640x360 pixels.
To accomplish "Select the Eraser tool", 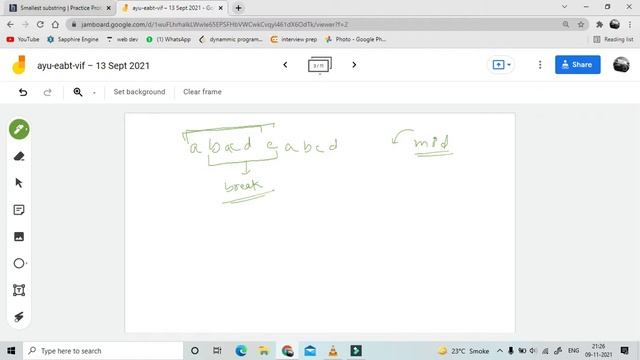I will tap(19, 156).
